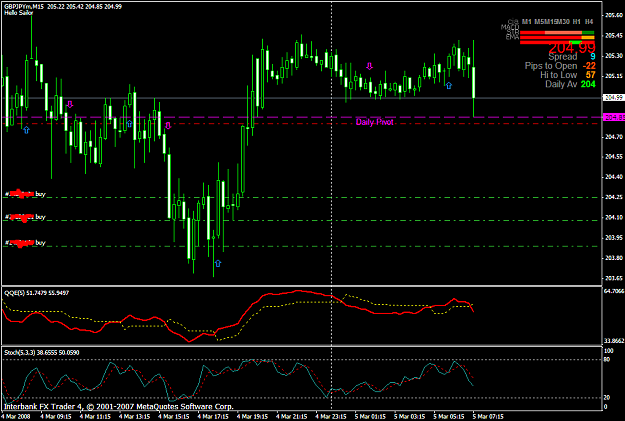Click the Hi to Low 57 readout
Image resolution: width=625 pixels, height=421 pixels.
(568, 75)
